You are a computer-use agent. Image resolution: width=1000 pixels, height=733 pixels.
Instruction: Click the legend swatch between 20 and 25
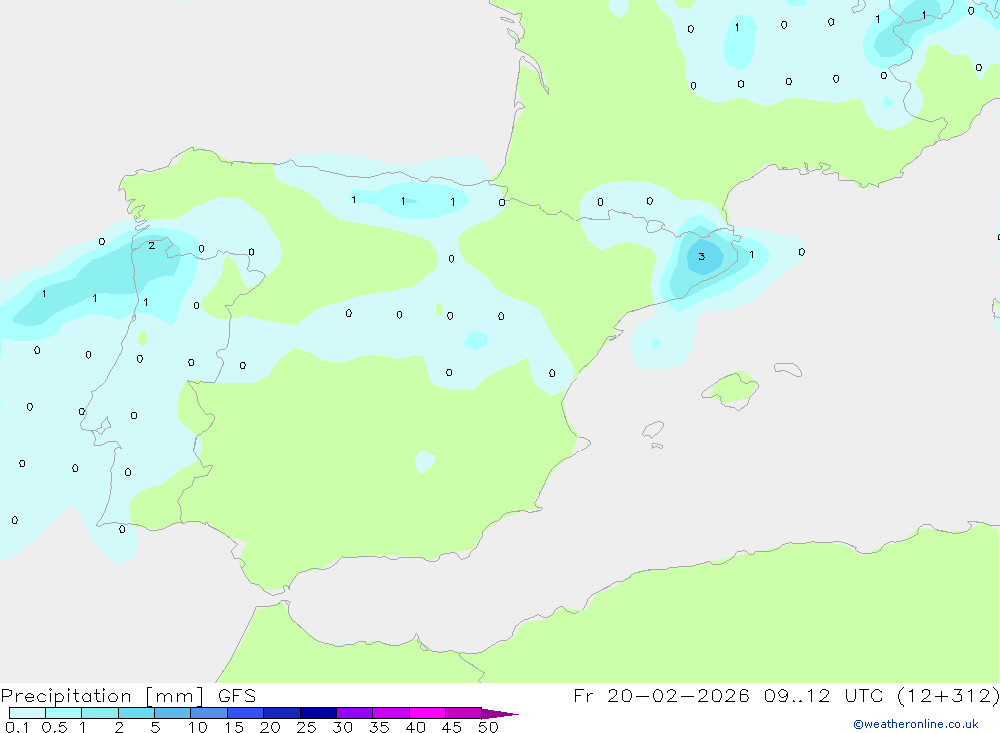coord(281,713)
